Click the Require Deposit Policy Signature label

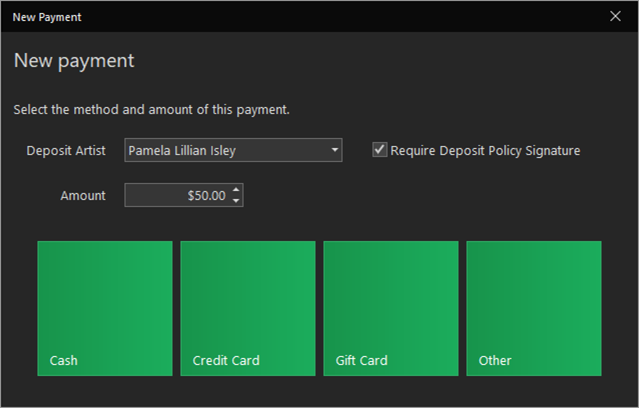click(x=485, y=151)
